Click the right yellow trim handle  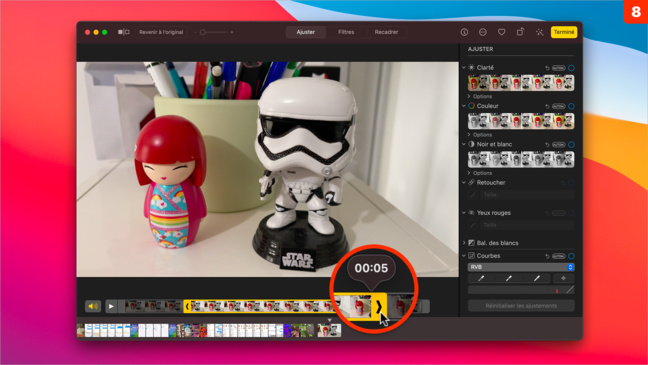click(x=379, y=306)
